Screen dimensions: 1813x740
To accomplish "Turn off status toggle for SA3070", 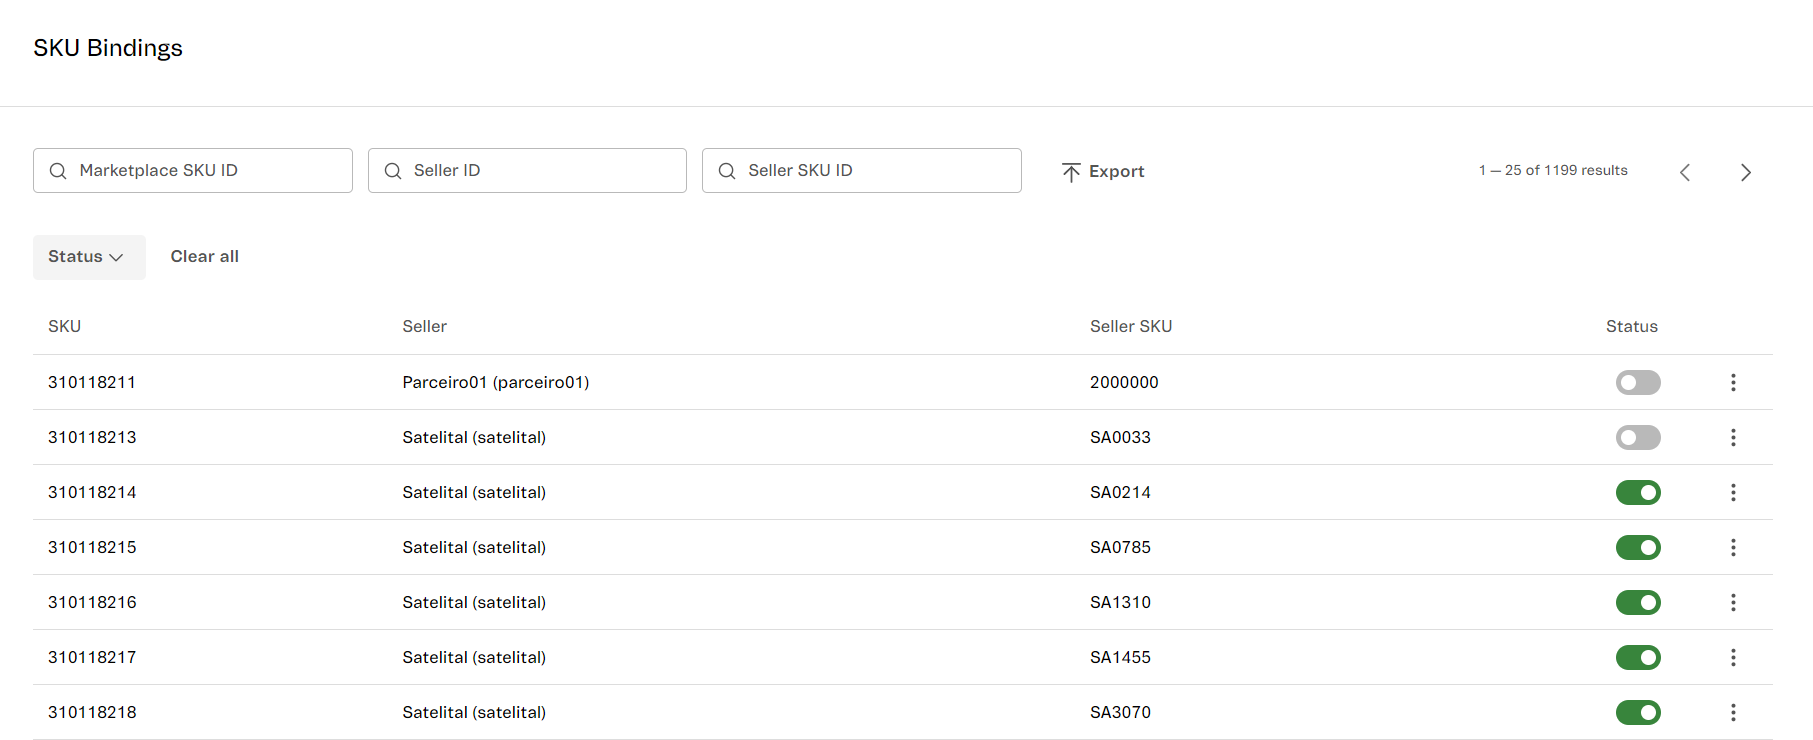I will click(1638, 712).
